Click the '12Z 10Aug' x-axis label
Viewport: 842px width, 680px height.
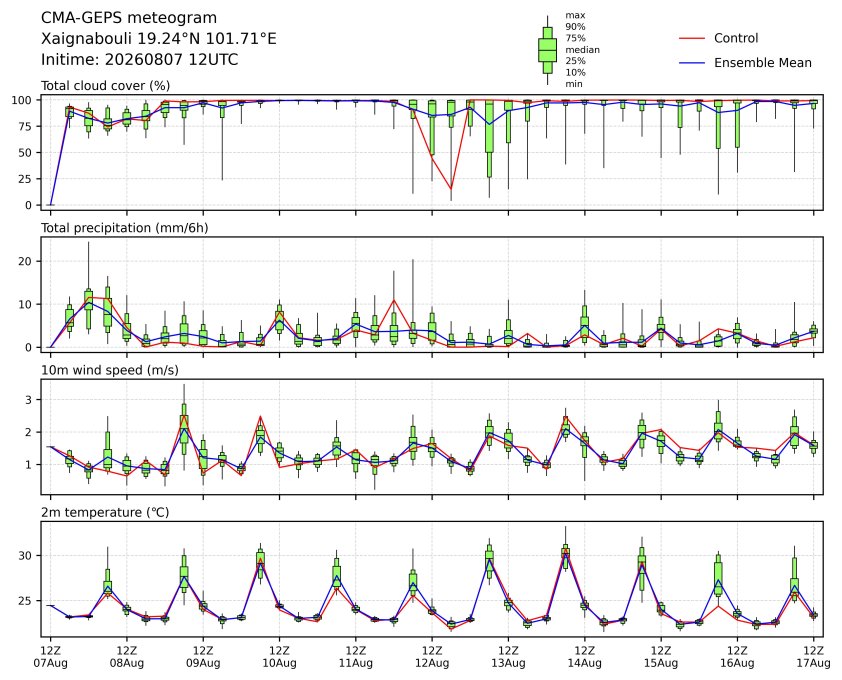coord(279,657)
